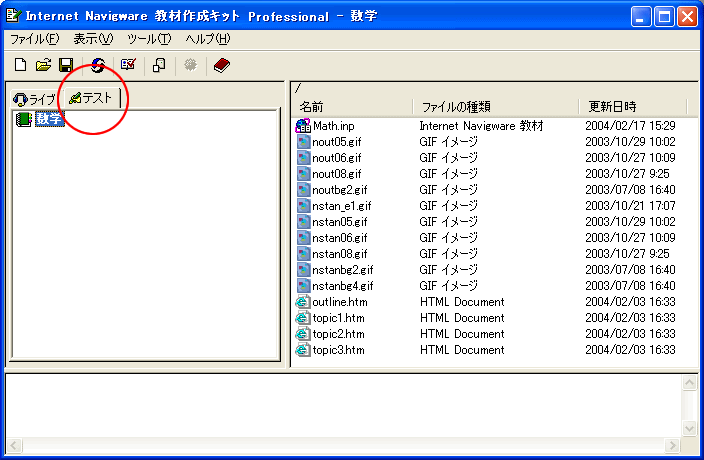Viewport: 704px width, 460px height.
Task: Click the scroll up arrow in output pane
Action: (x=690, y=383)
